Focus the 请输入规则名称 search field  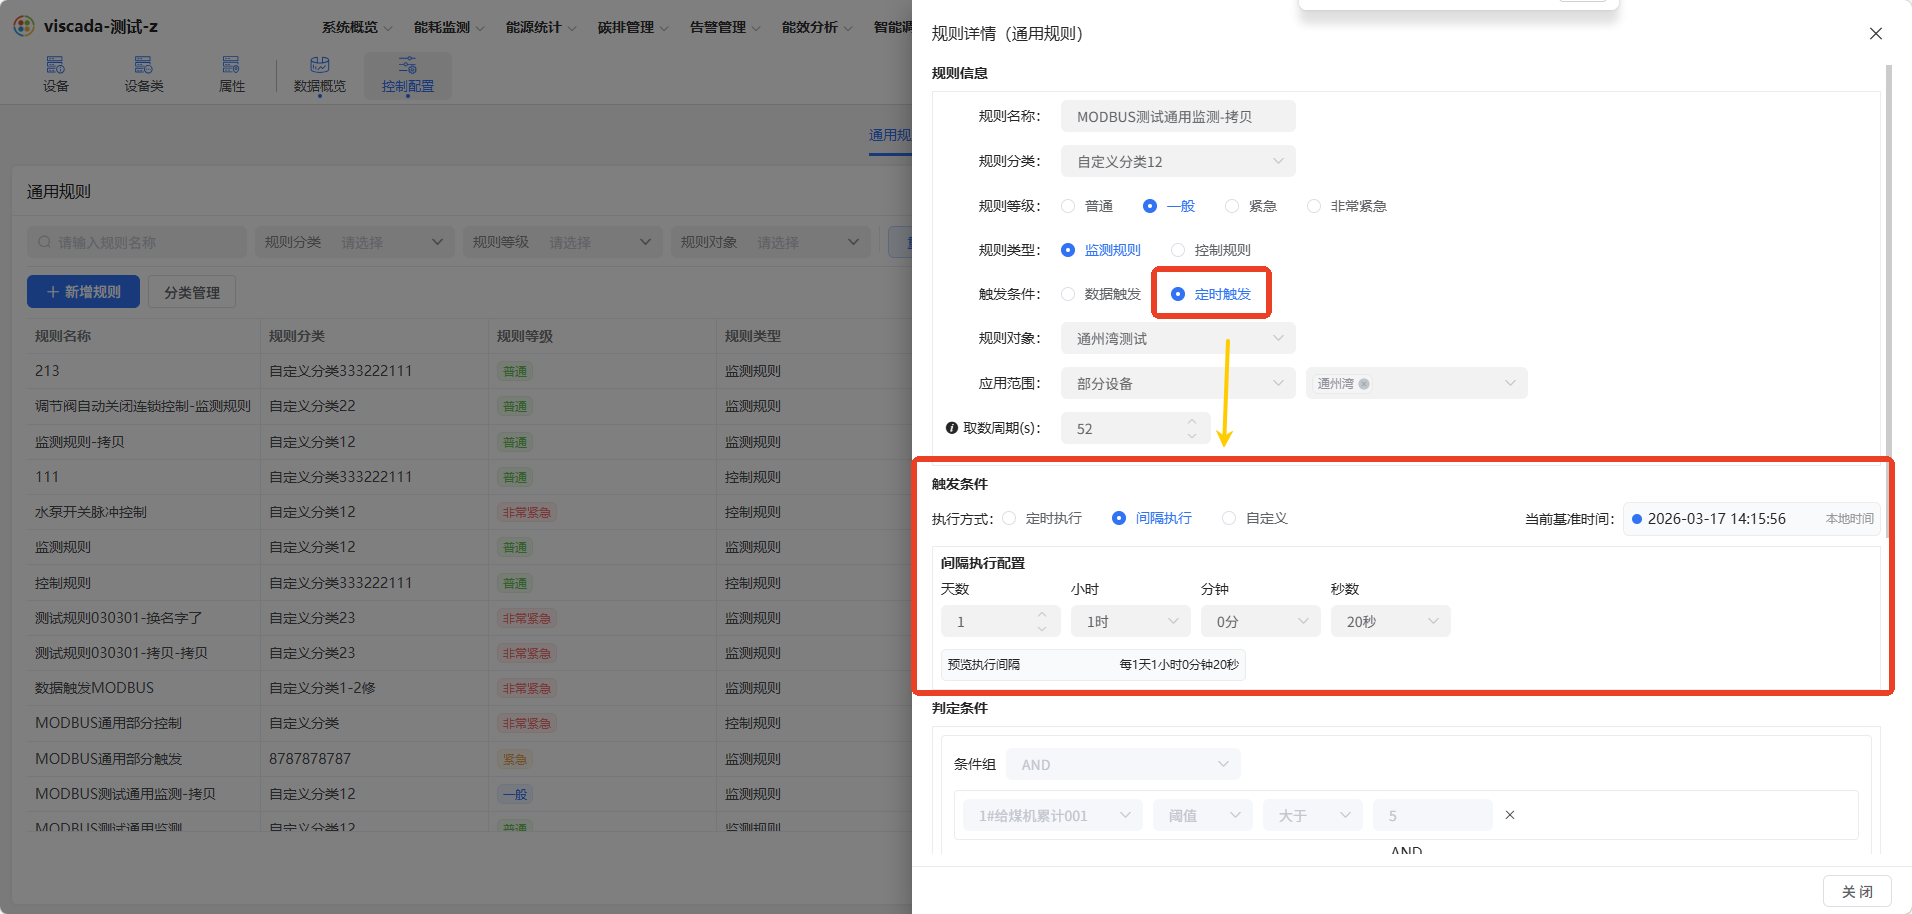pos(137,242)
